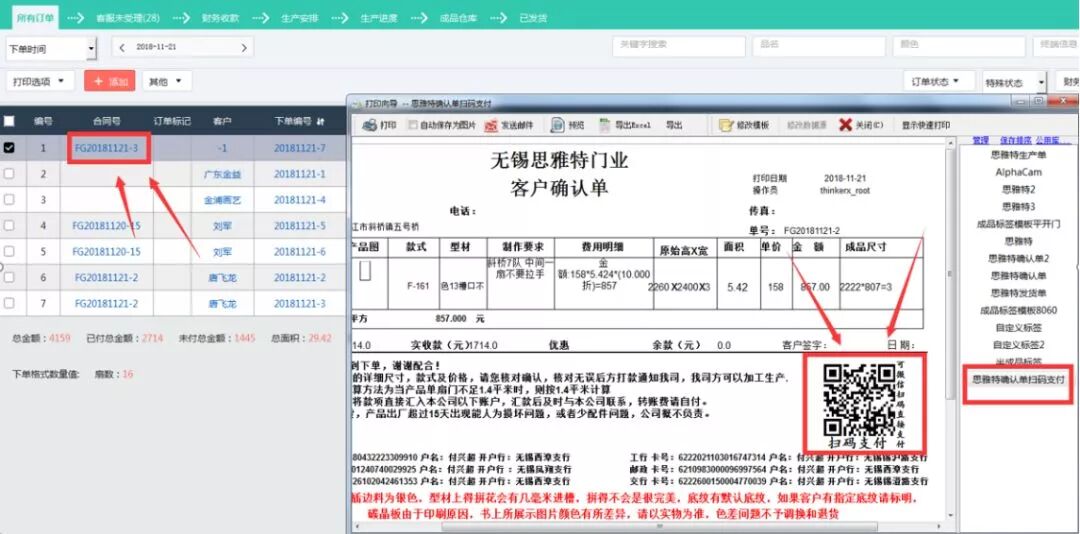The image size is (1080, 534).
Task: Check the checkbox for row 7
Action: (9, 303)
